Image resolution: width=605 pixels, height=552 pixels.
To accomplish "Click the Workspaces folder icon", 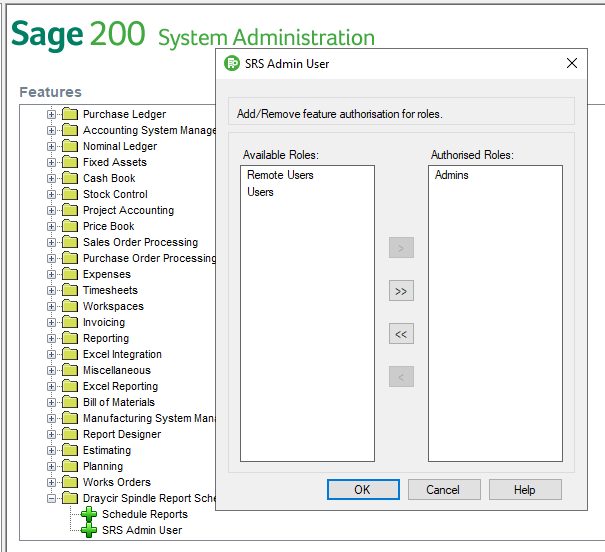I will tap(70, 306).
